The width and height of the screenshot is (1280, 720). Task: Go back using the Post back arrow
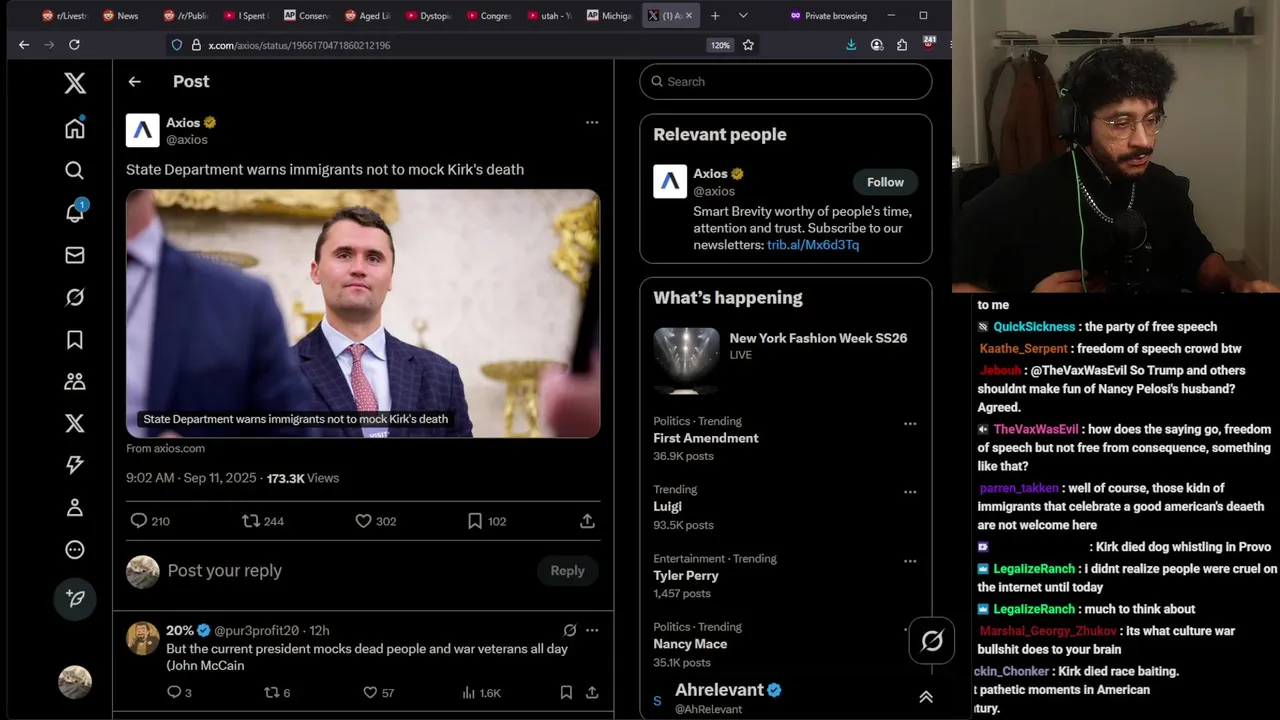(135, 82)
